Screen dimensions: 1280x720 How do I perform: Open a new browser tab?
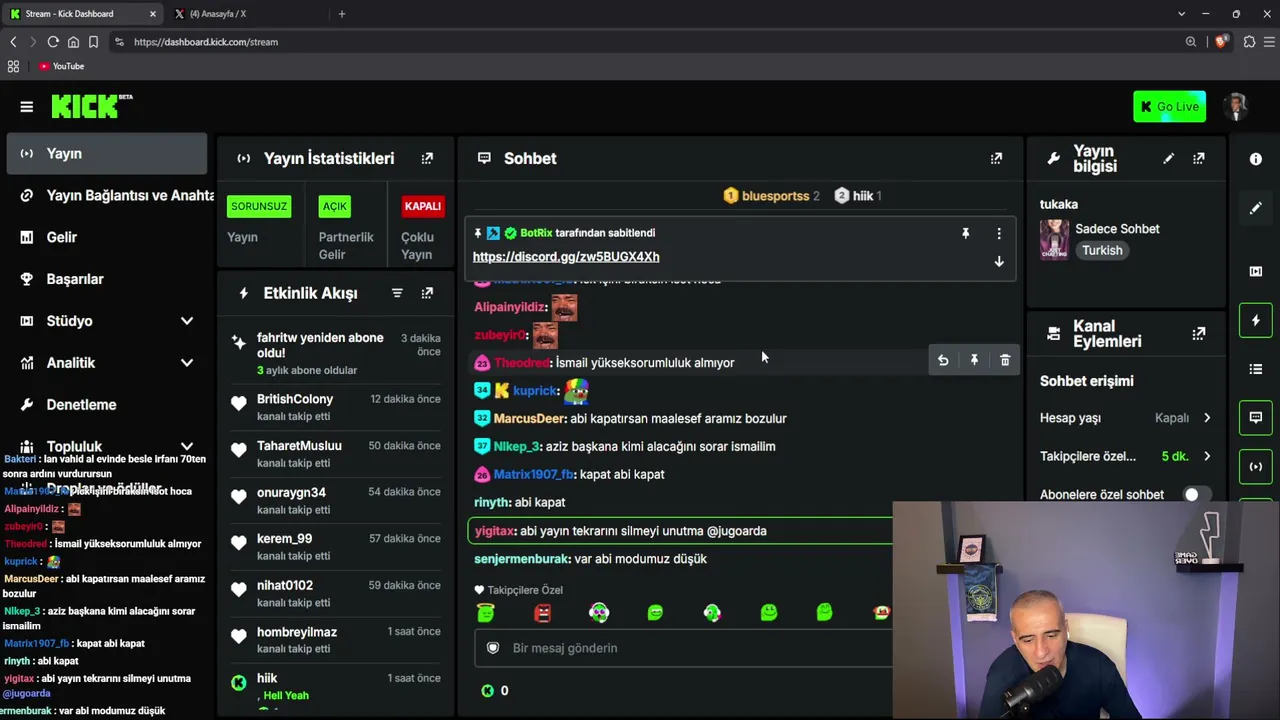tap(342, 14)
